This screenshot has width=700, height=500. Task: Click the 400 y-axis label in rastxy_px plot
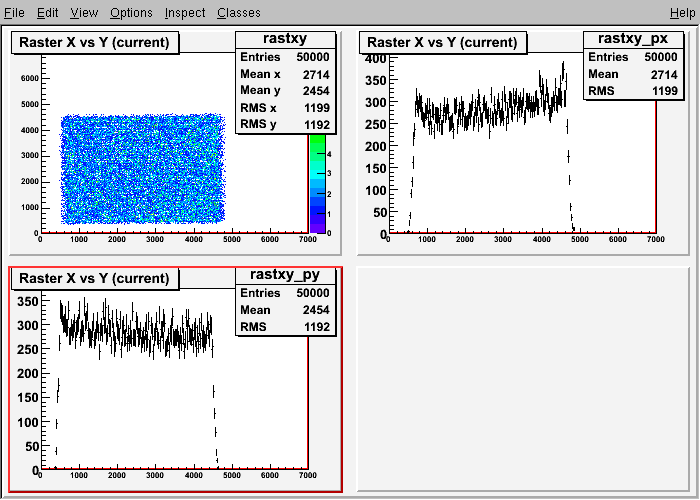375,58
